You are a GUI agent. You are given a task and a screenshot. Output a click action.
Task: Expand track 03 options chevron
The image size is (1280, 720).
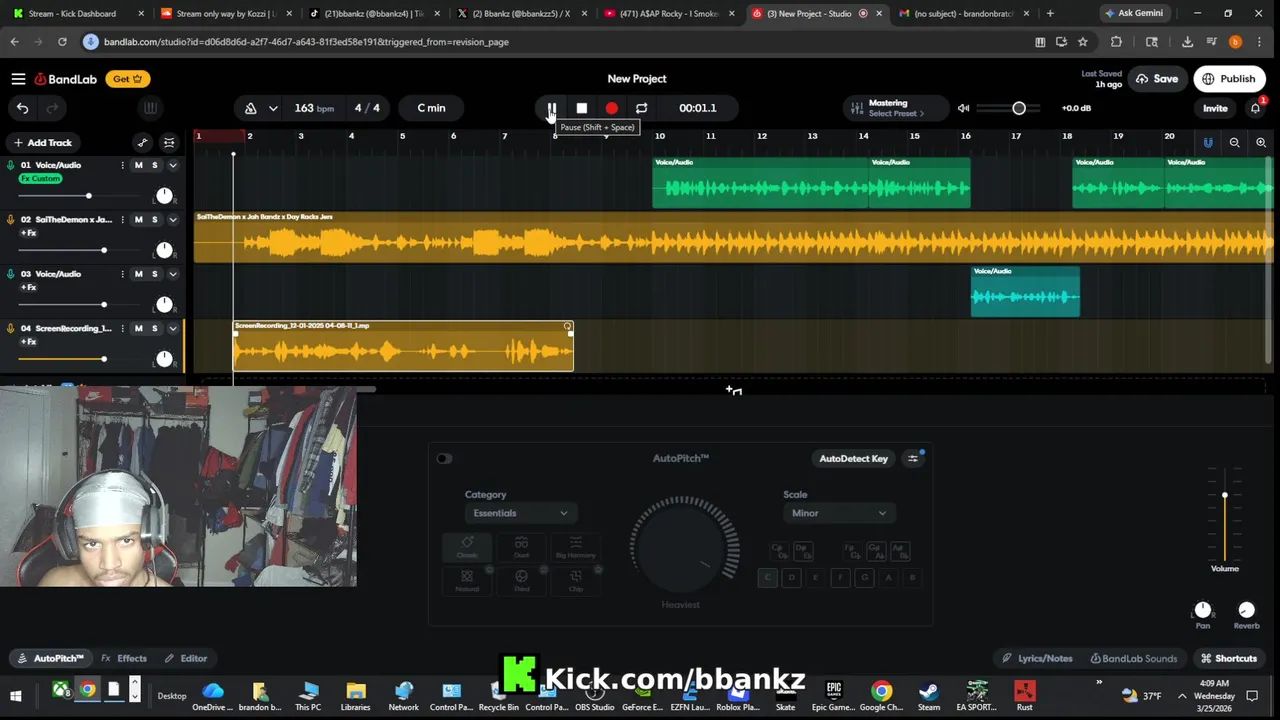[172, 274]
